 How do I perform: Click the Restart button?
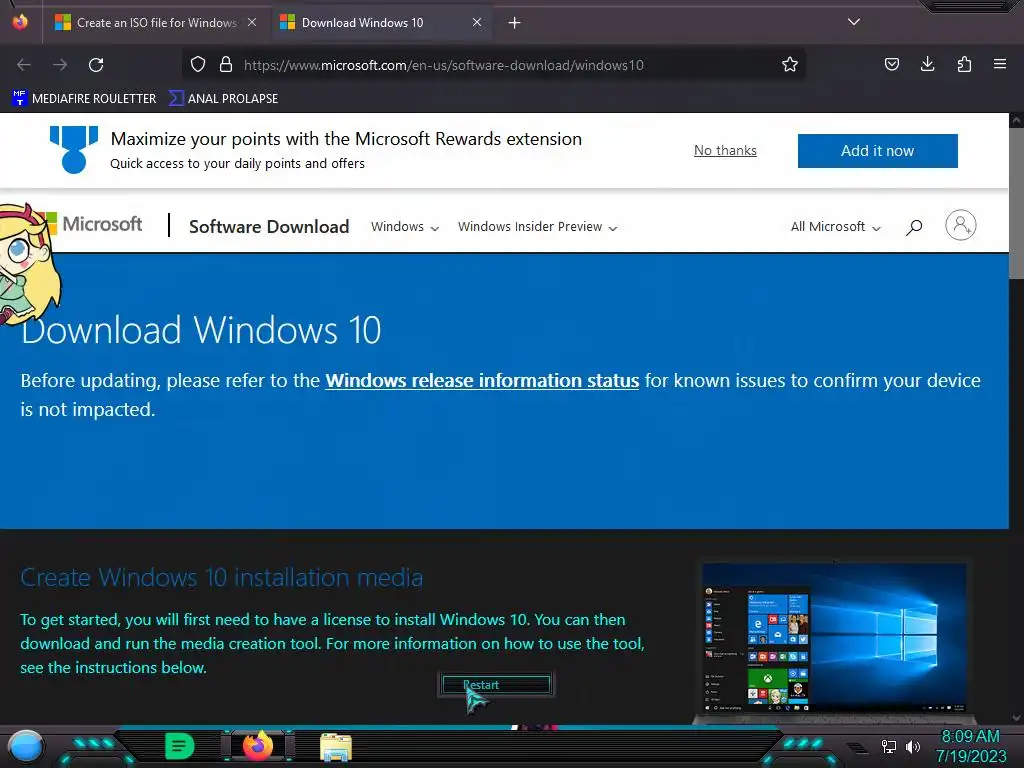click(x=496, y=684)
